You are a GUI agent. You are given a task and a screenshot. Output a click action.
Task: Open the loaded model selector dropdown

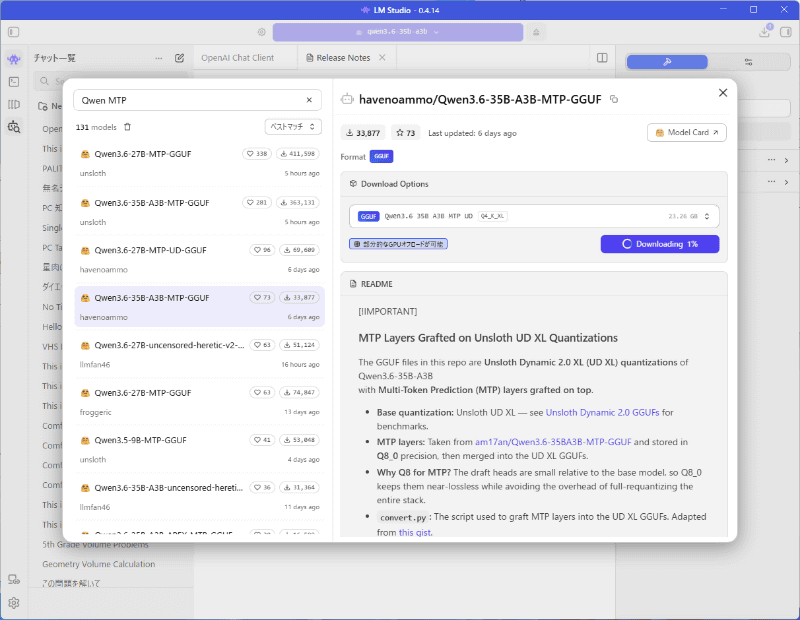[397, 32]
